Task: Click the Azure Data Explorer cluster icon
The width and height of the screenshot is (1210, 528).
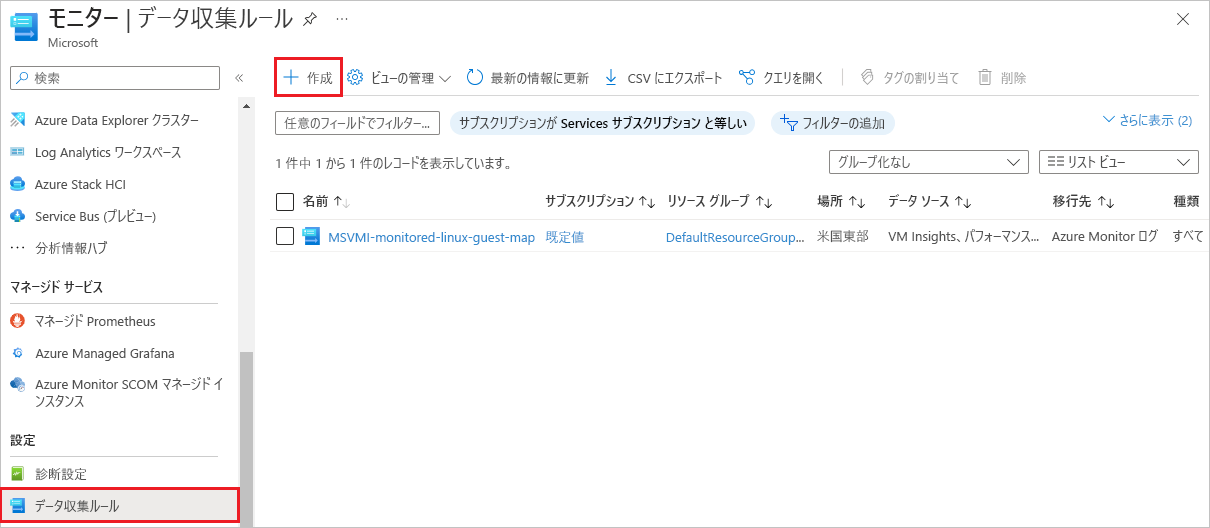Action: click(17, 120)
